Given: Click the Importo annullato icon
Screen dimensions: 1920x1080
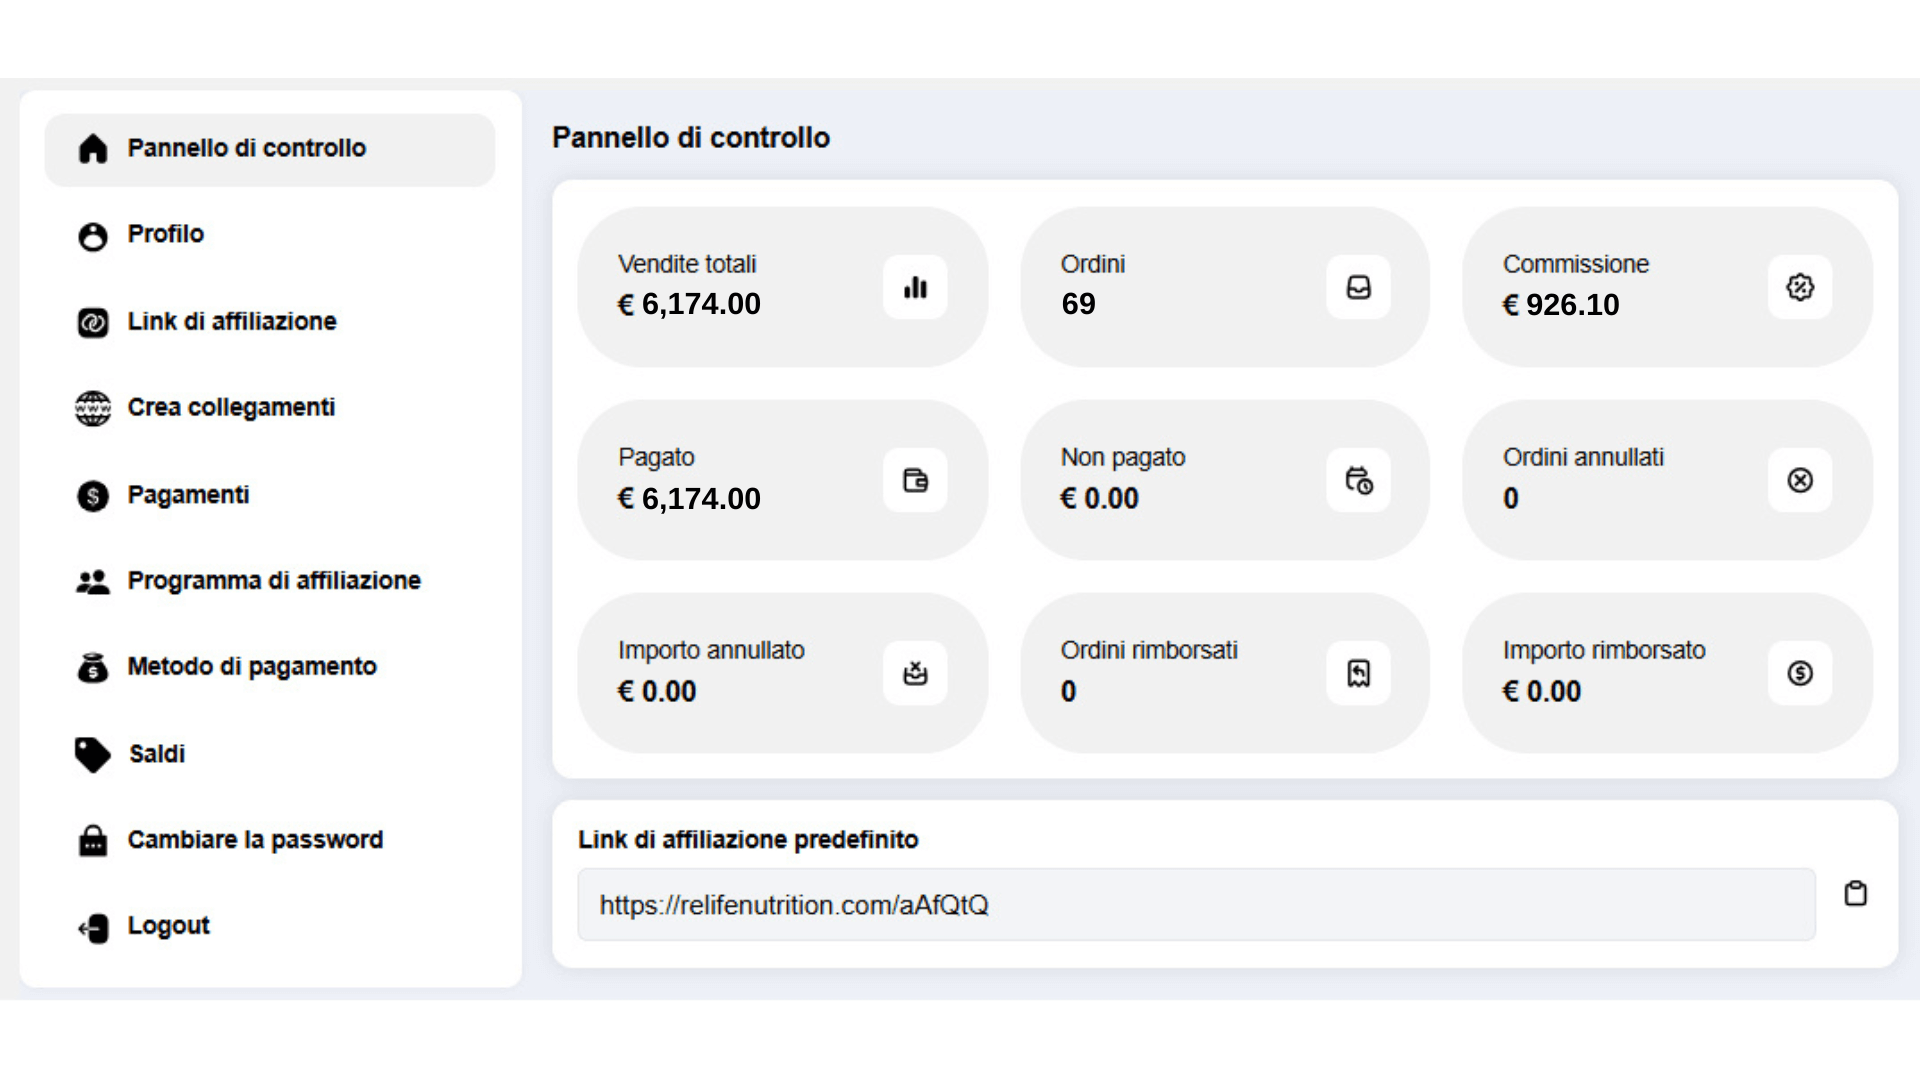Looking at the screenshot, I should (915, 673).
